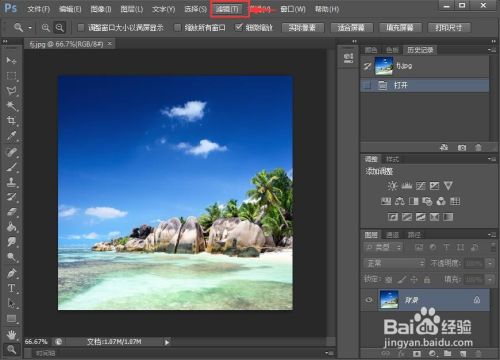500x360 pixels.
Task: Click the zoom out icon in options bar
Action: pyautogui.click(x=60, y=28)
